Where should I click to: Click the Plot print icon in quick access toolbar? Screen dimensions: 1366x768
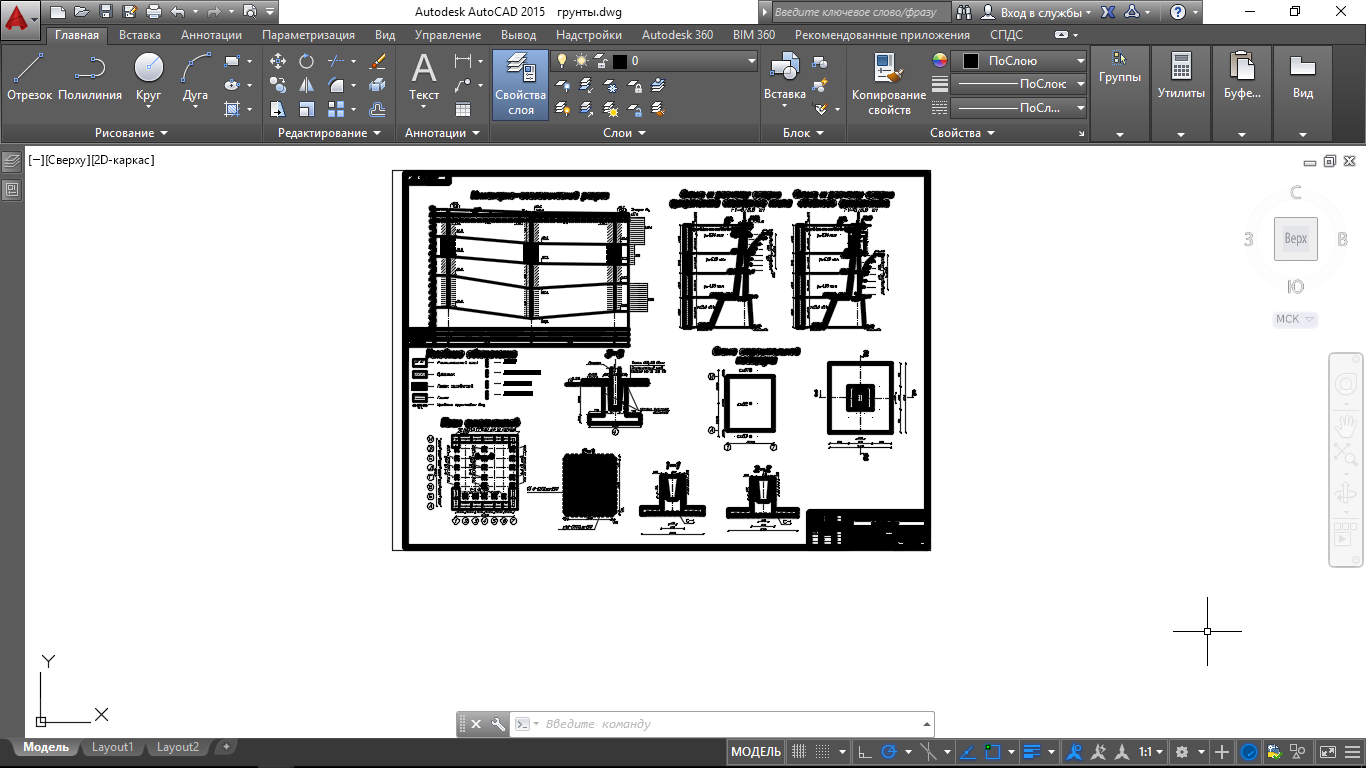(x=153, y=12)
